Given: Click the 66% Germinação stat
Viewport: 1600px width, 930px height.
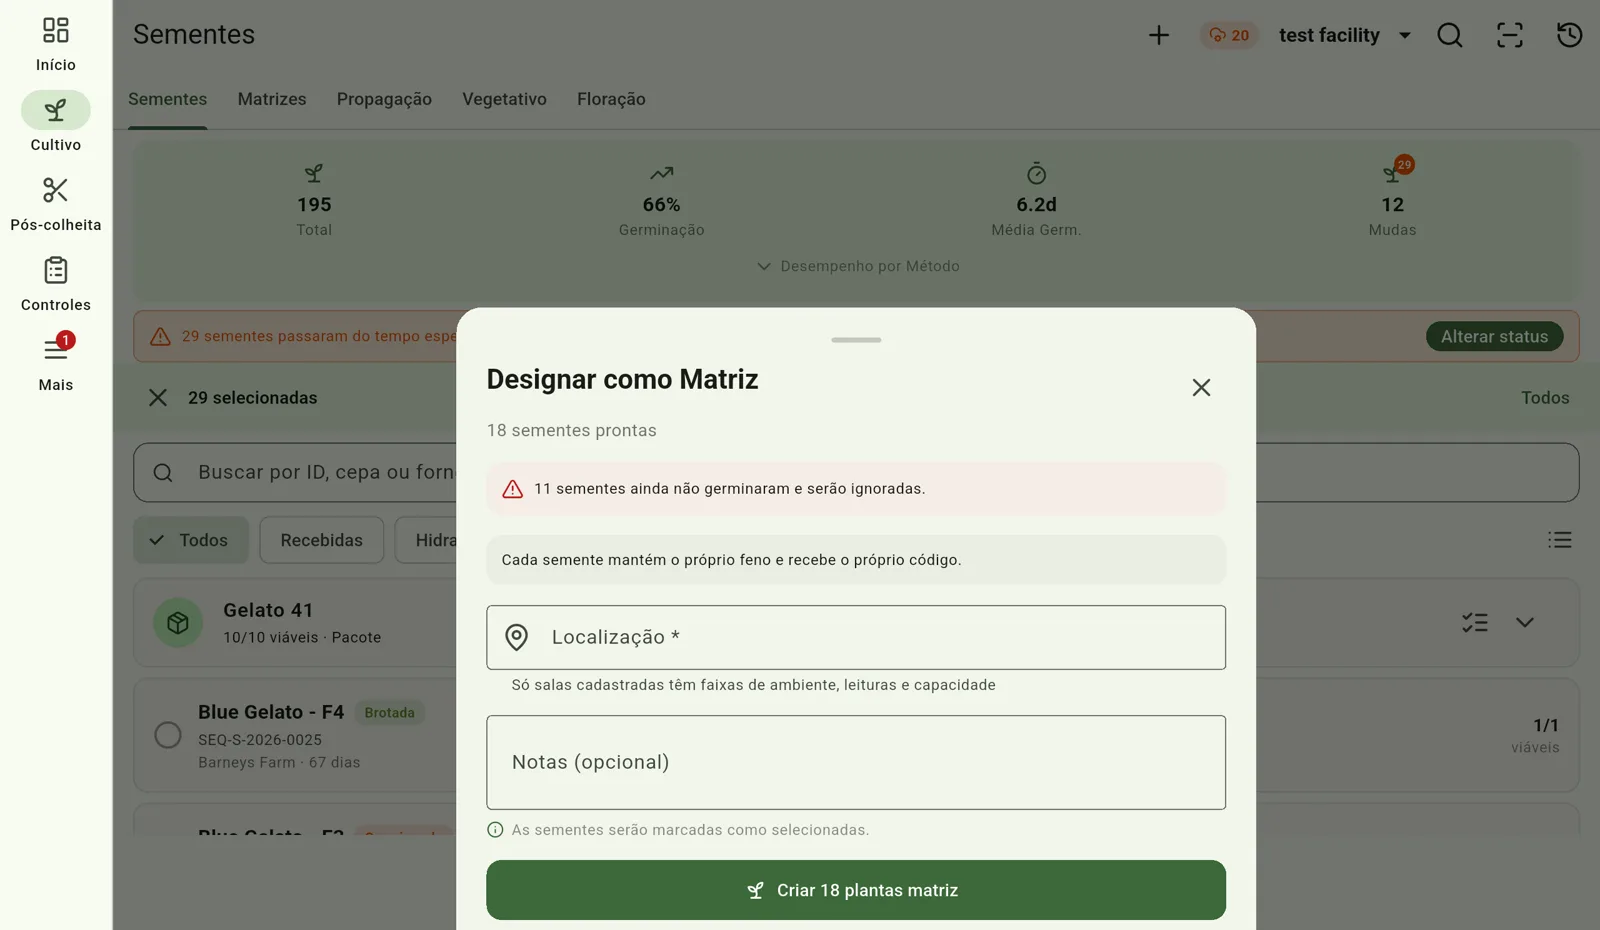Looking at the screenshot, I should [661, 203].
